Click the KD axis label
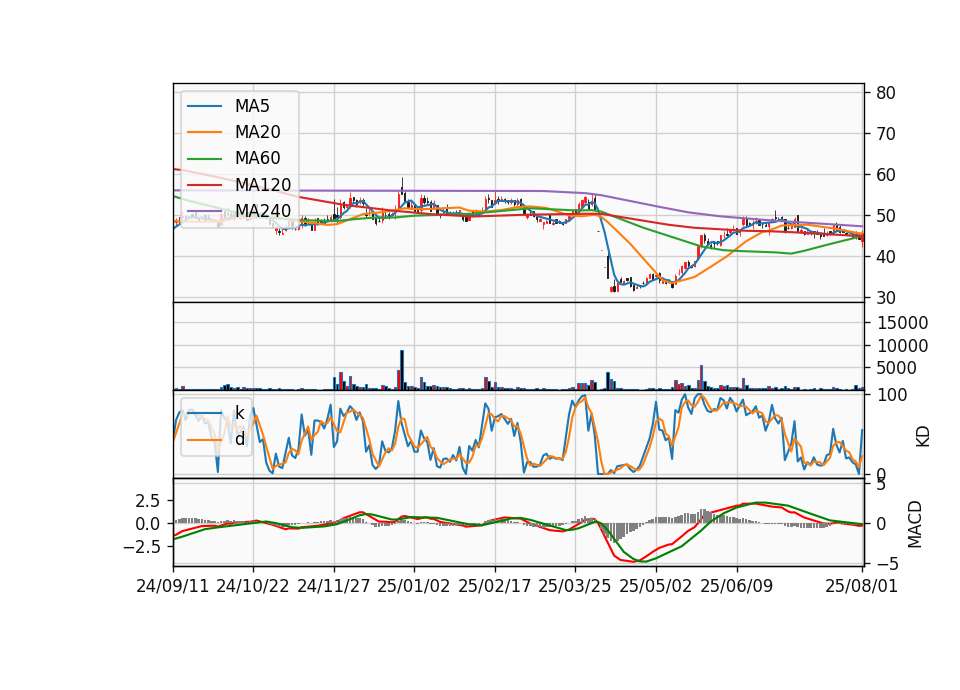 point(923,437)
